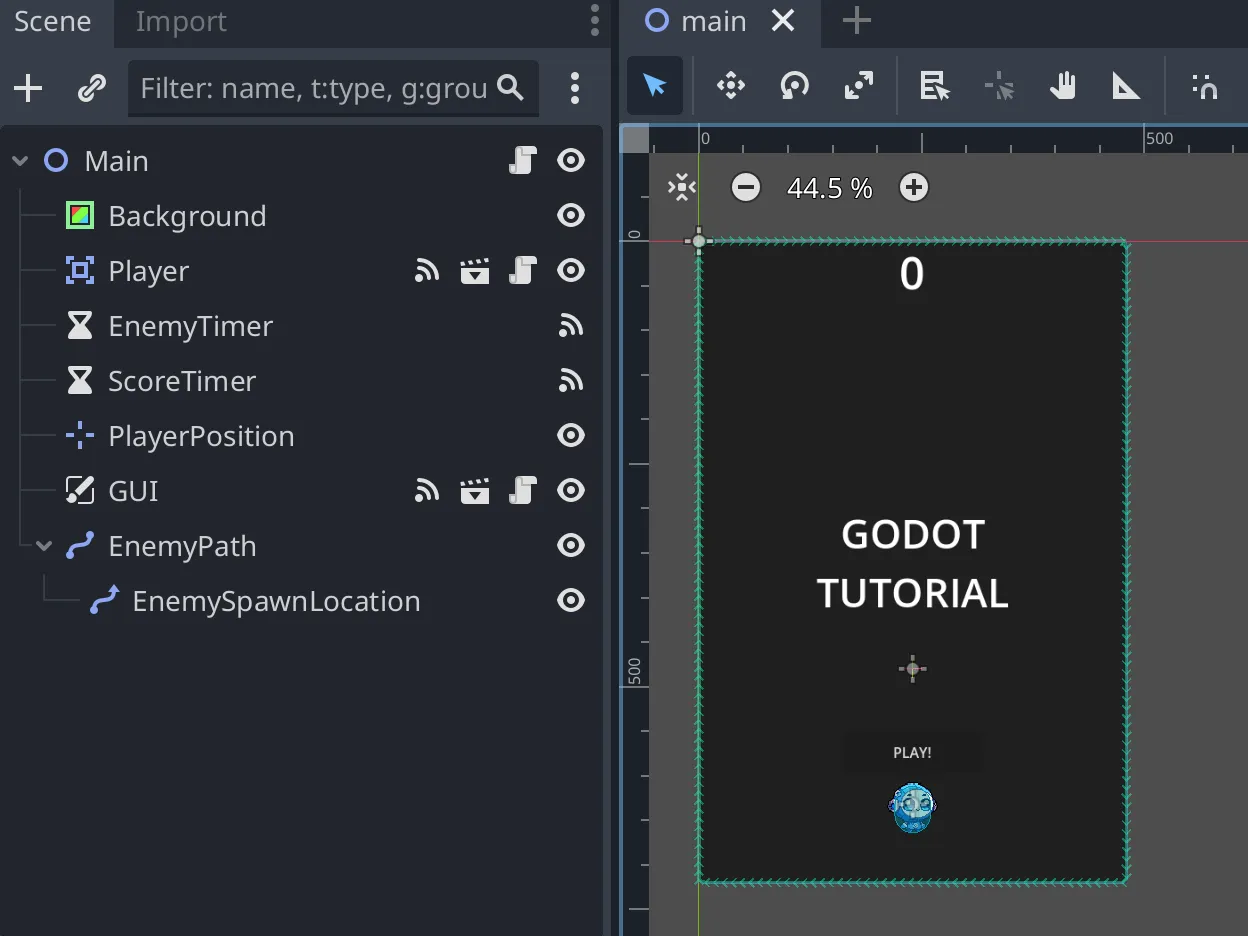Toggle visibility of PlayerPosition node
1248x936 pixels.
pos(571,436)
